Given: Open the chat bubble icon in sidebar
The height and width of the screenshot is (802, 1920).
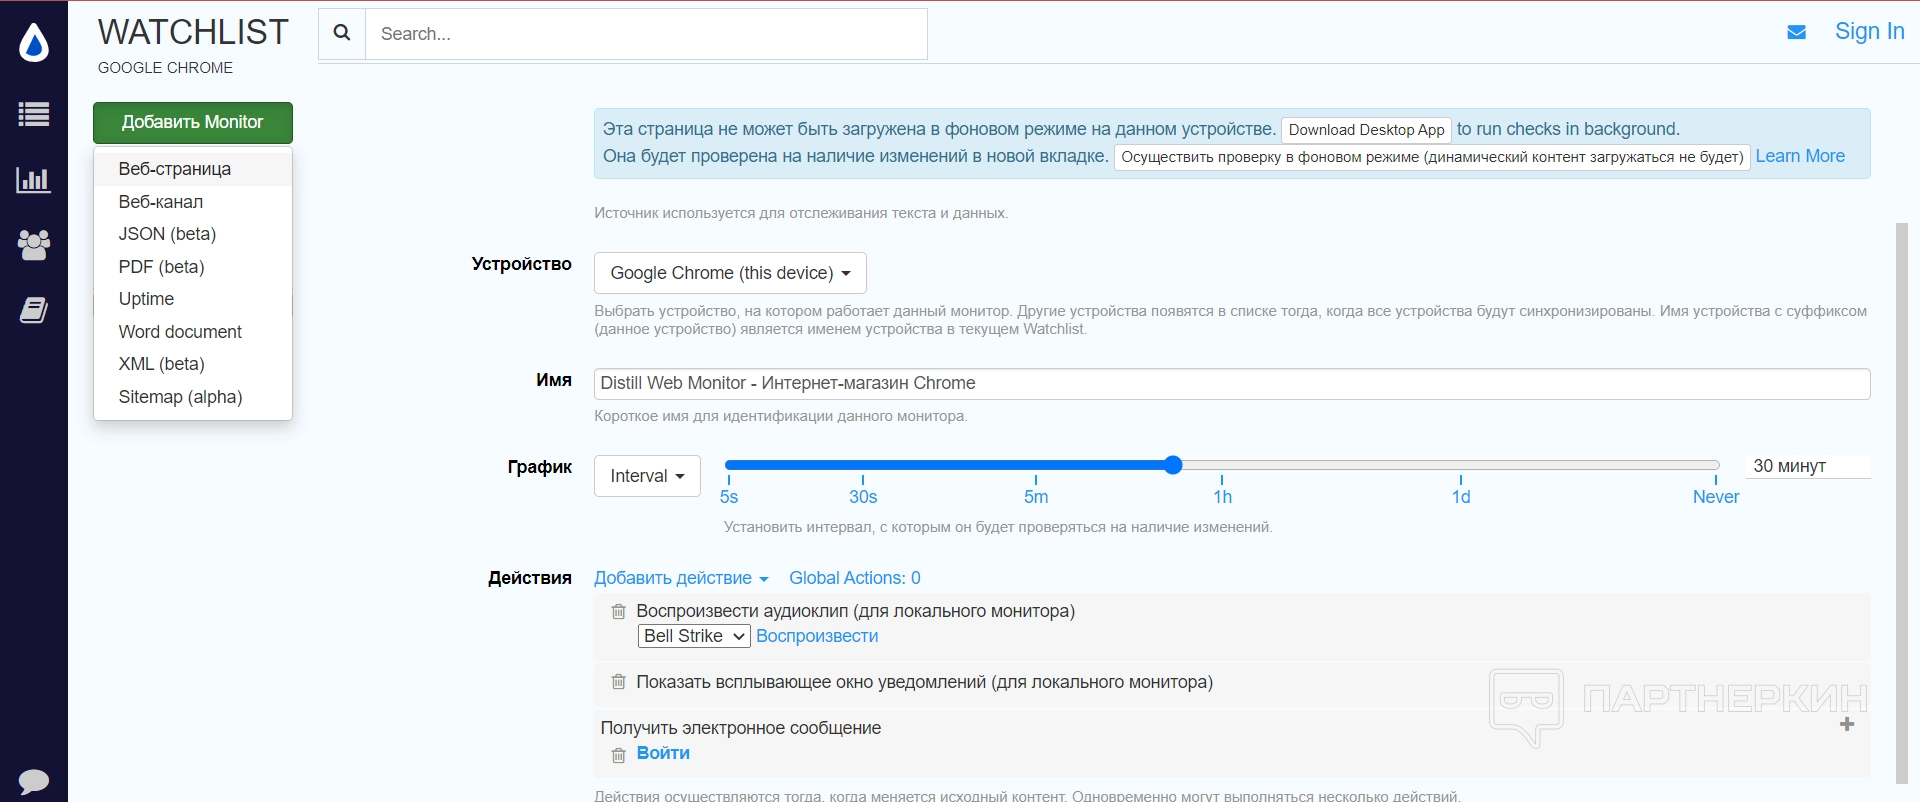Looking at the screenshot, I should click(x=34, y=781).
